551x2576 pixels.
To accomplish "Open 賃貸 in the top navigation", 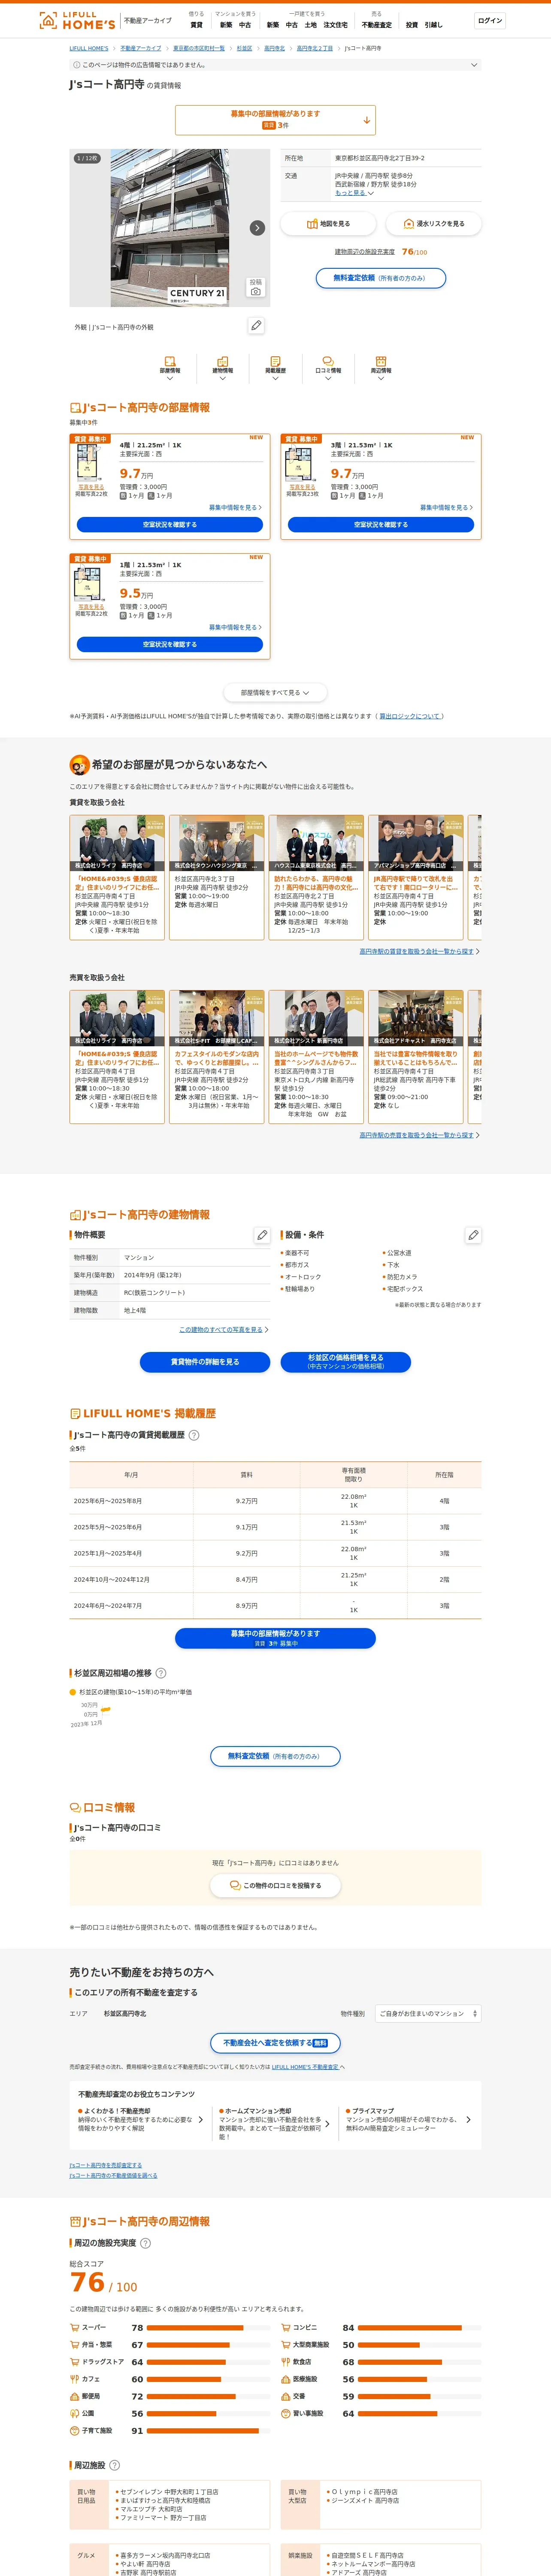I will pyautogui.click(x=196, y=25).
